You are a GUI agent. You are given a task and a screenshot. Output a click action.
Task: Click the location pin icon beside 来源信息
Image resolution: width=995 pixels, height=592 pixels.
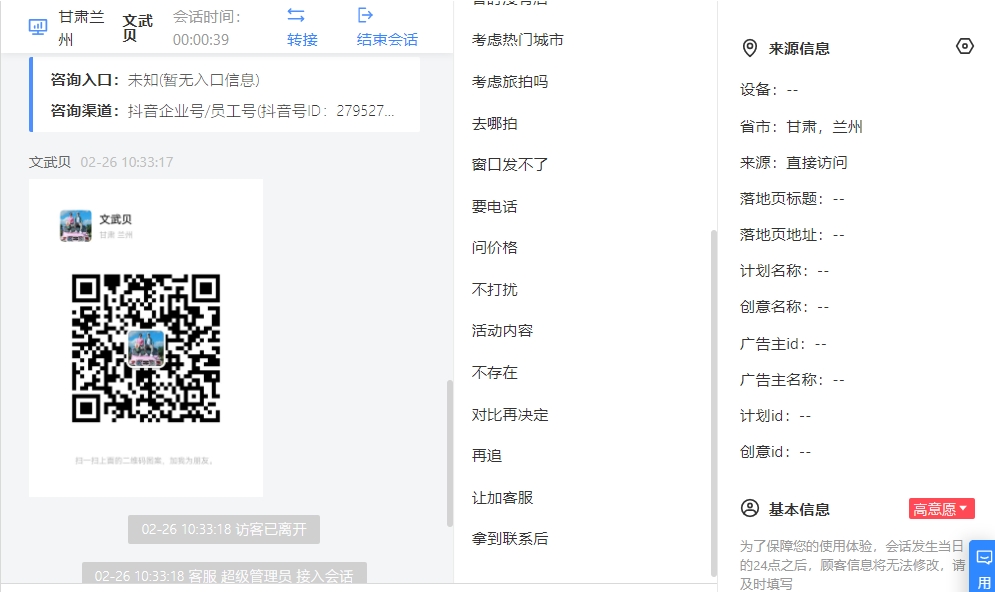749,48
